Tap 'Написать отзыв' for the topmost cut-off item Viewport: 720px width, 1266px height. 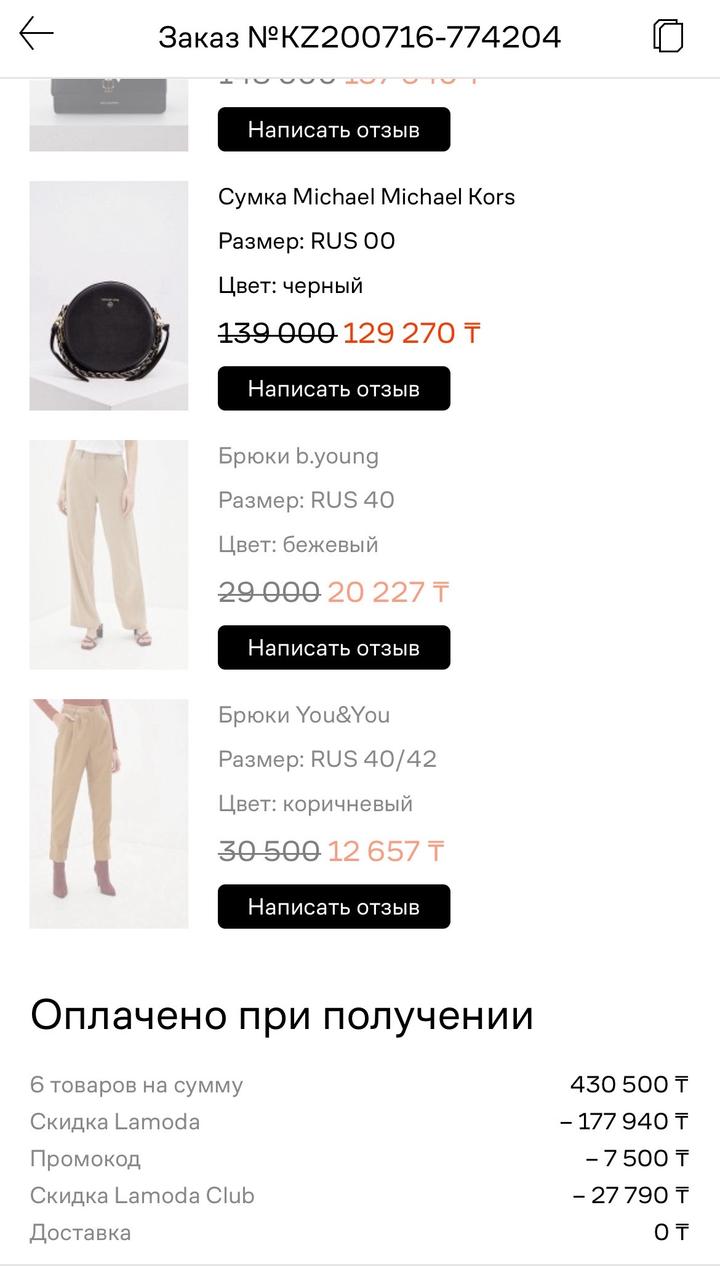click(334, 129)
